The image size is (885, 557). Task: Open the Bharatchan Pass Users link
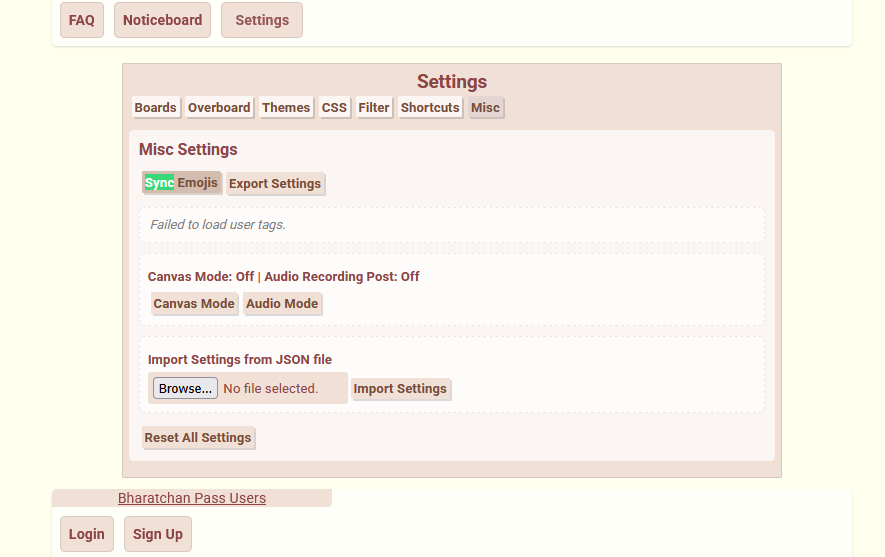[x=192, y=498]
